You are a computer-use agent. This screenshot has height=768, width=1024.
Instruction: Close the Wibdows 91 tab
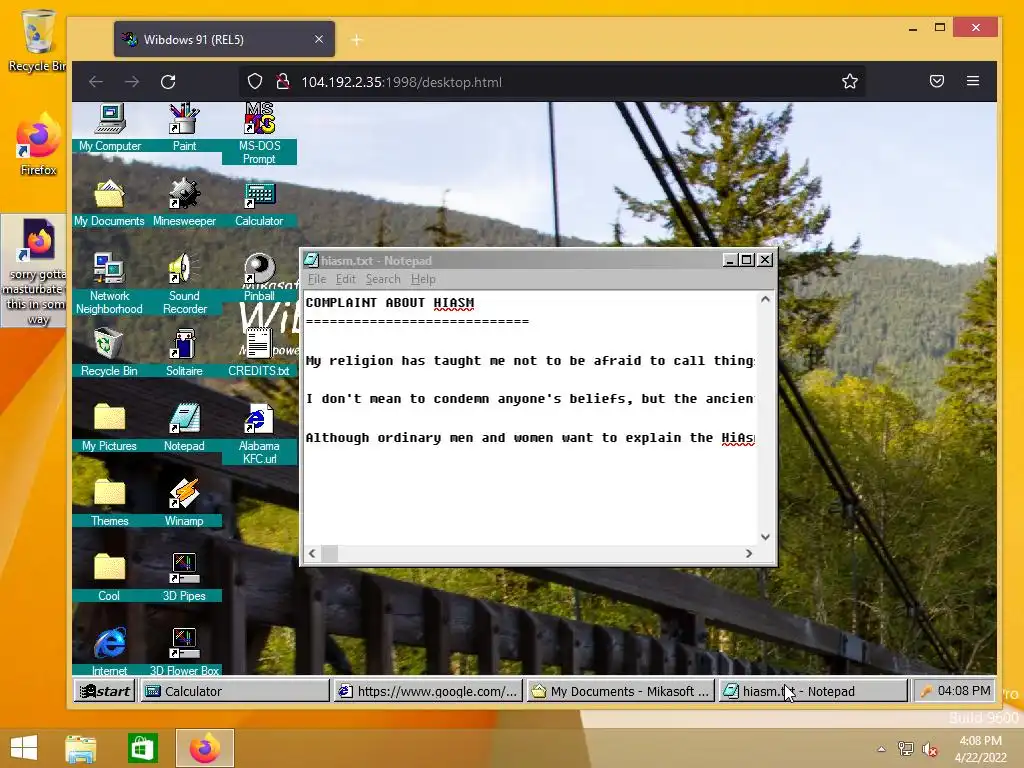319,39
